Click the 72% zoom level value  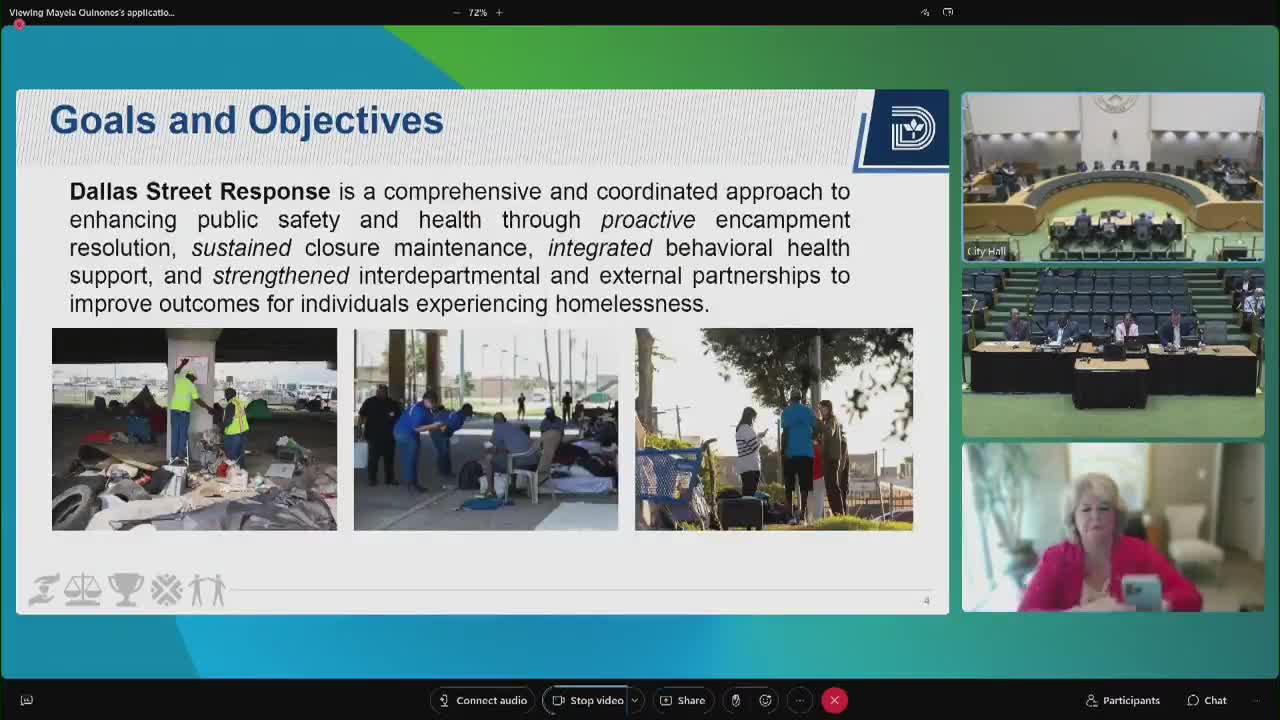[x=478, y=12]
